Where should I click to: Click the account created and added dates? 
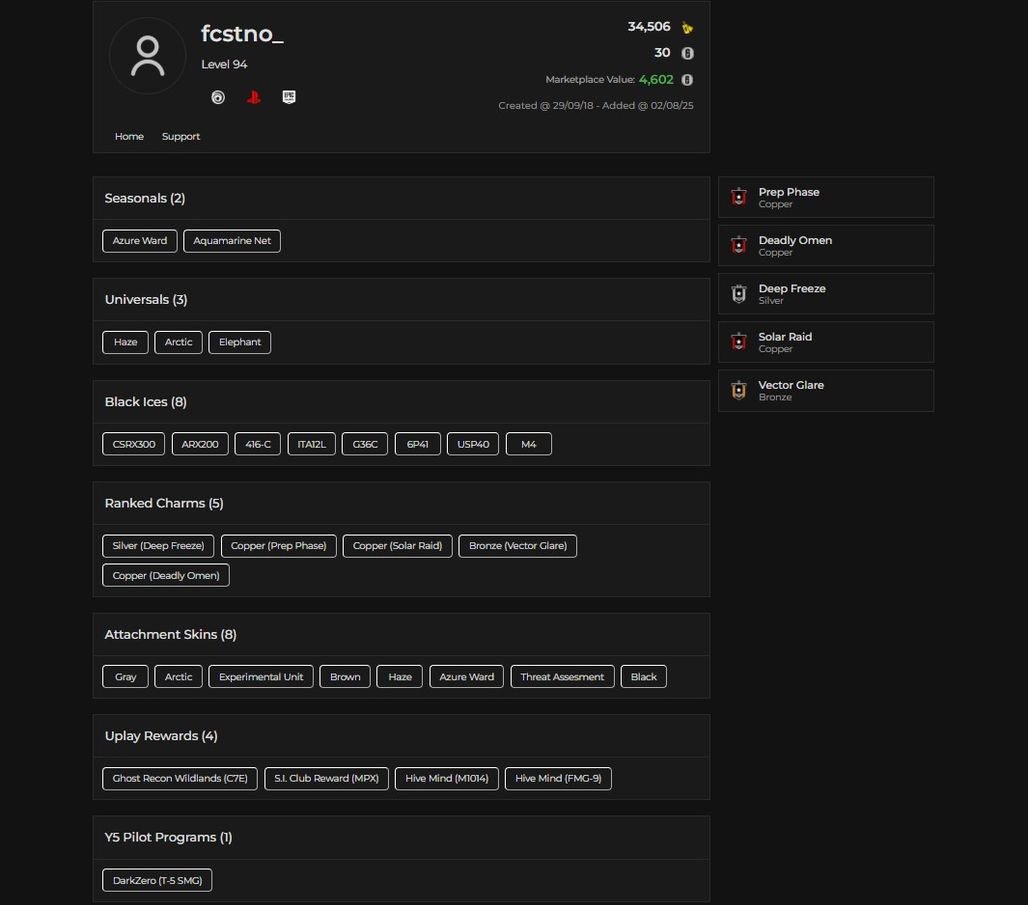(596, 105)
